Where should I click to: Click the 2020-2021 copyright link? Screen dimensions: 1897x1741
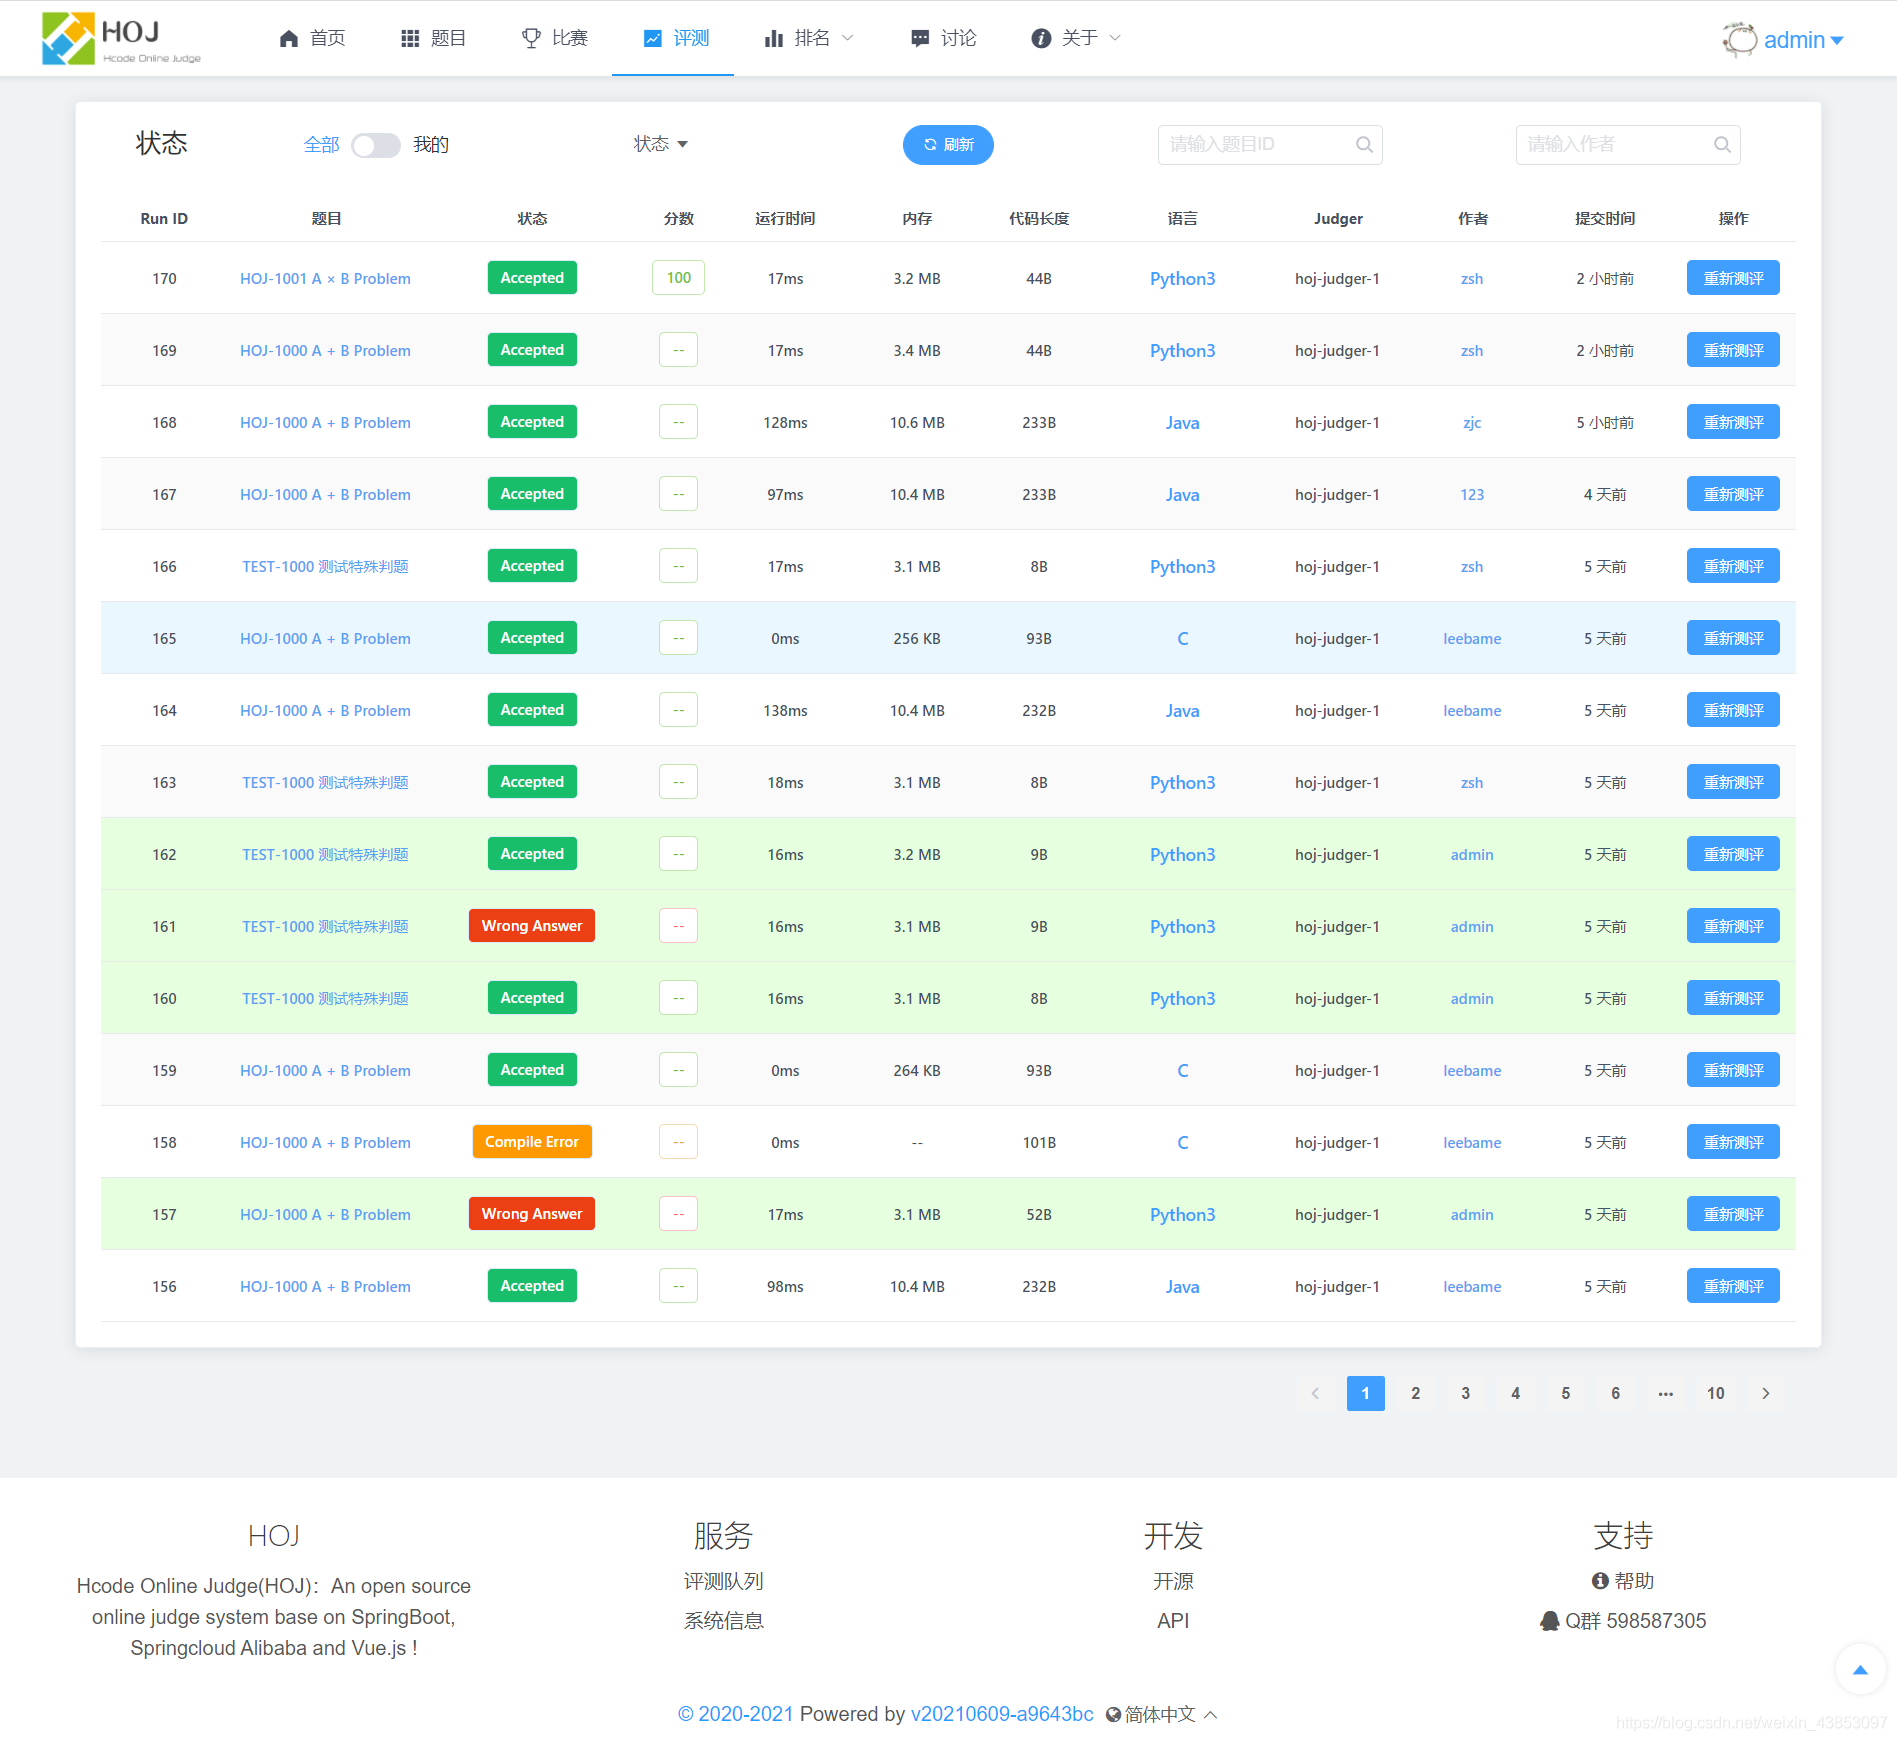(736, 1714)
